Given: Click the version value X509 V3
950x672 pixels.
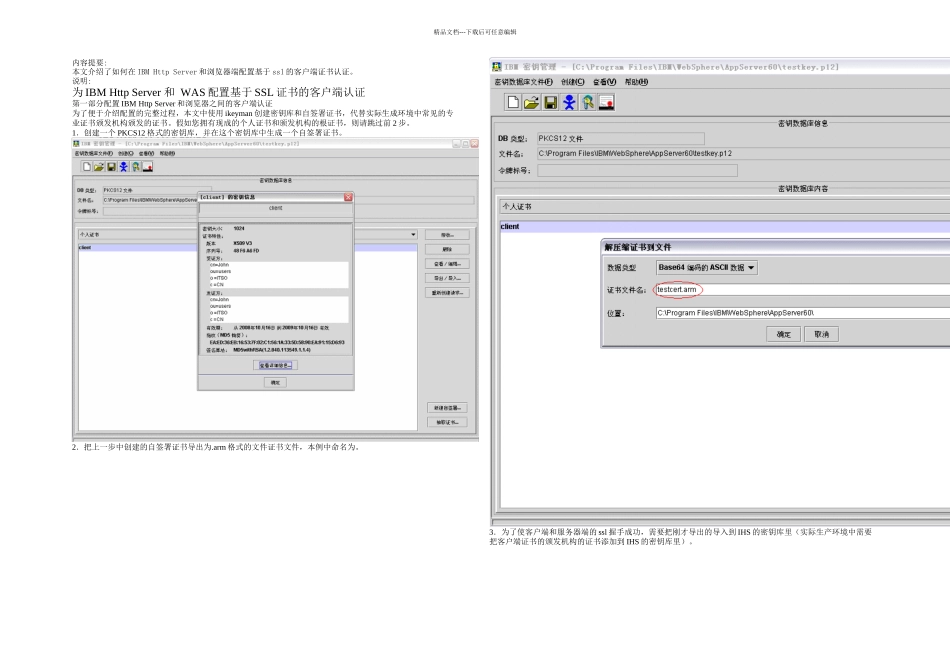Looking at the screenshot, I should coord(242,243).
